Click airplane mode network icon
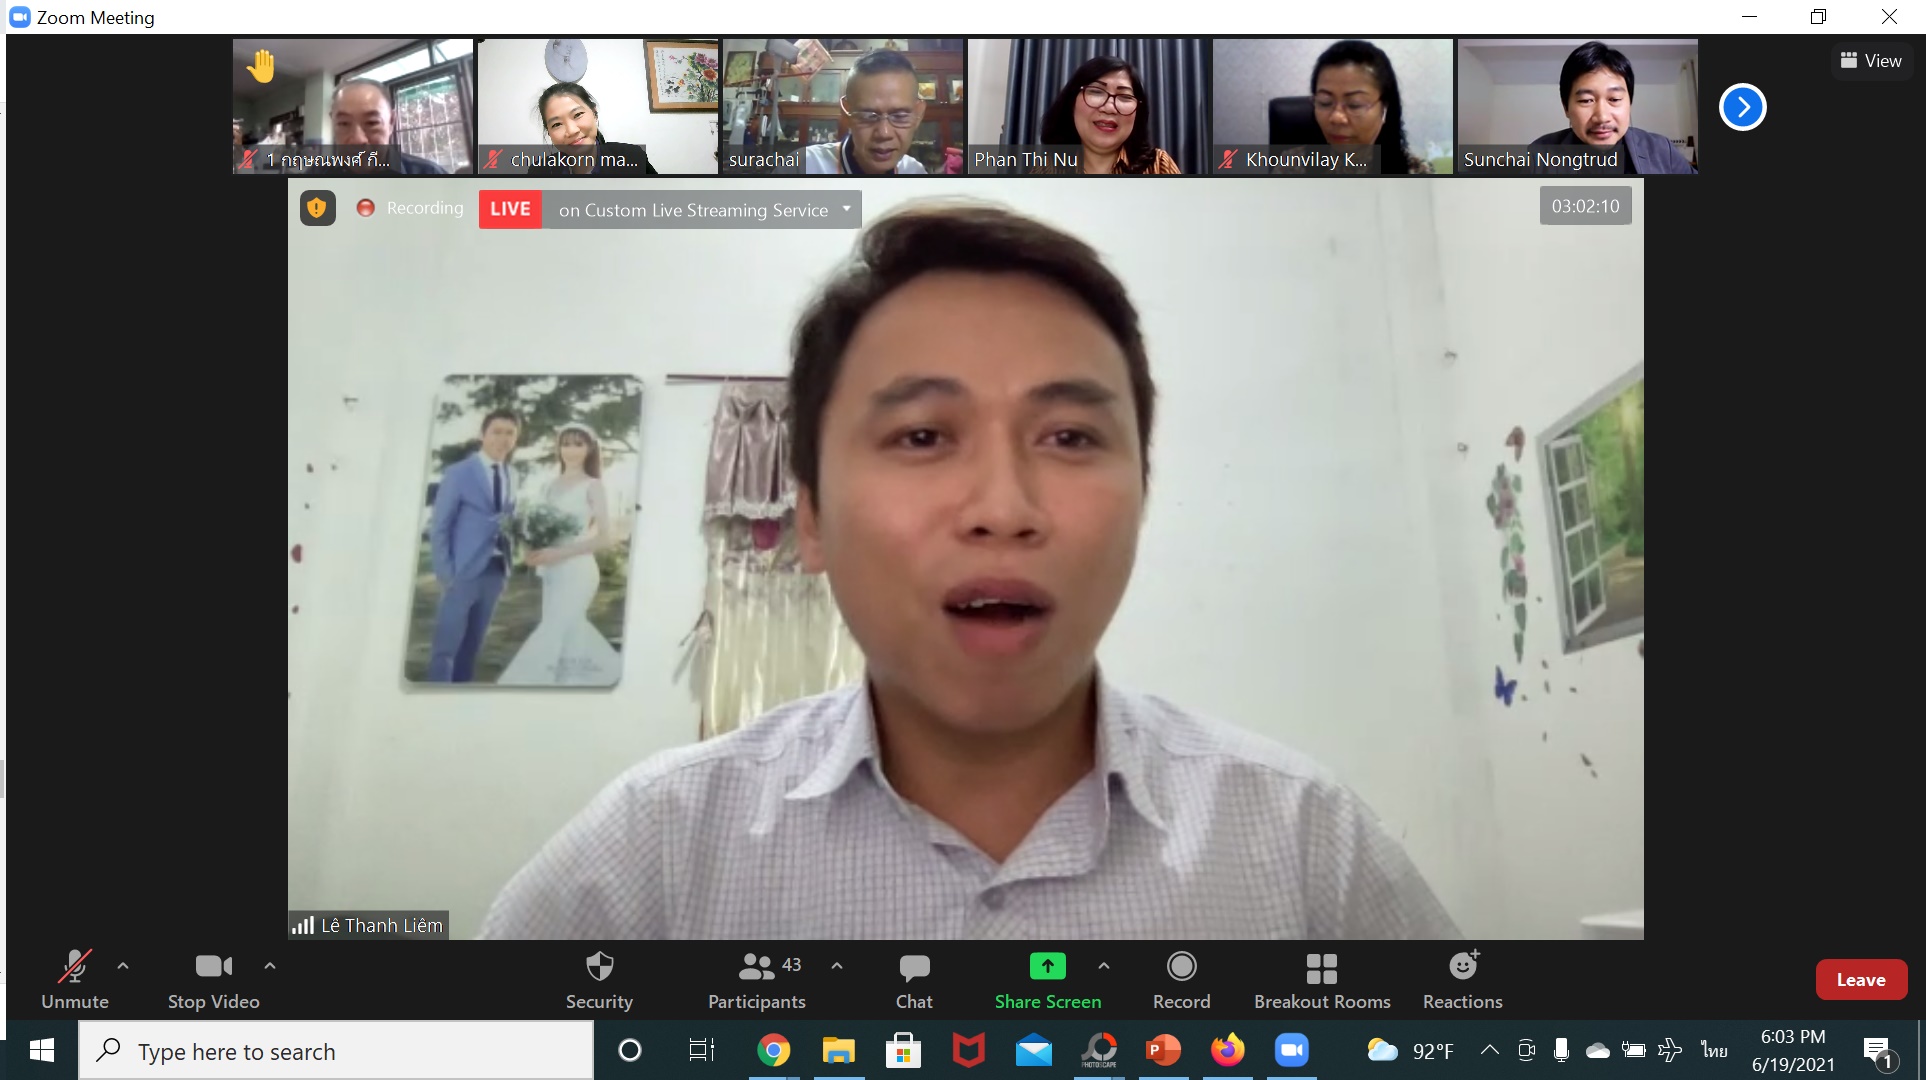This screenshot has height=1080, width=1926. (x=1670, y=1050)
